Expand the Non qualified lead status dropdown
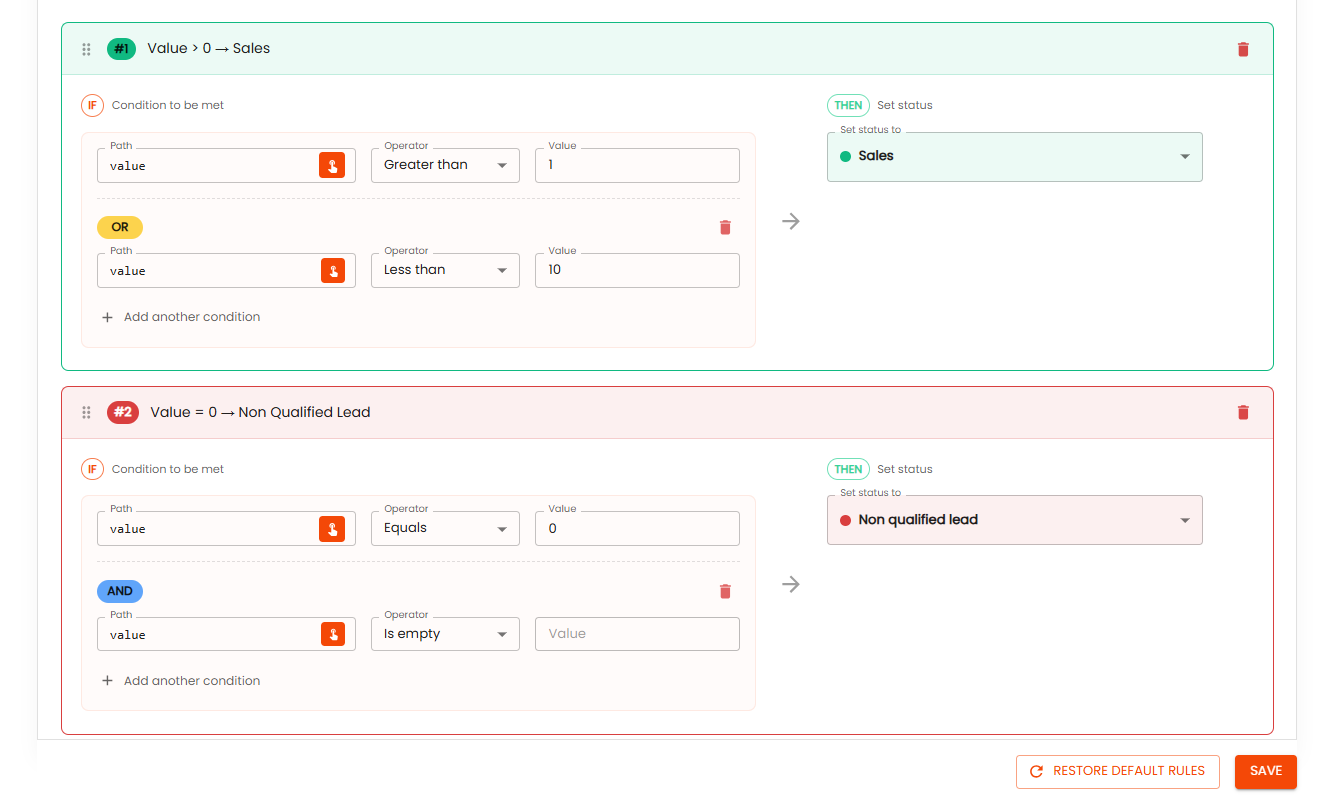 pos(1014,520)
